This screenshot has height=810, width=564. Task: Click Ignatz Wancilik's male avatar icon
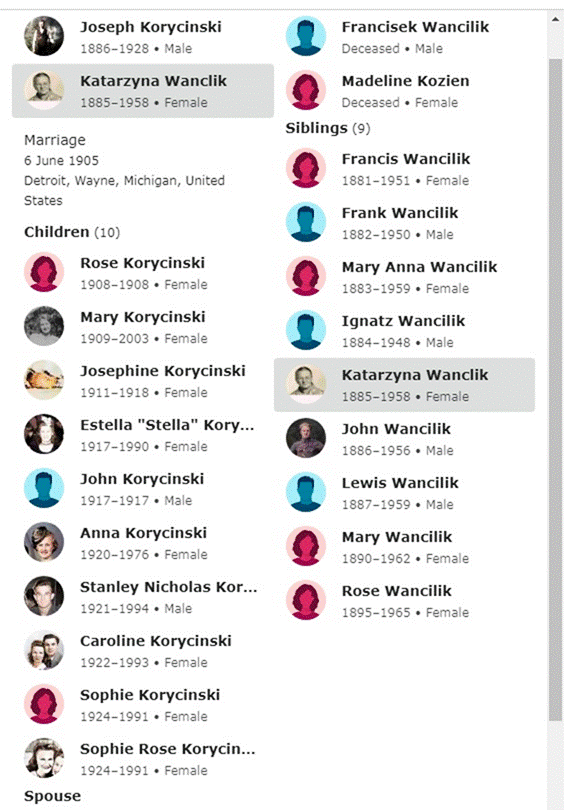306,330
